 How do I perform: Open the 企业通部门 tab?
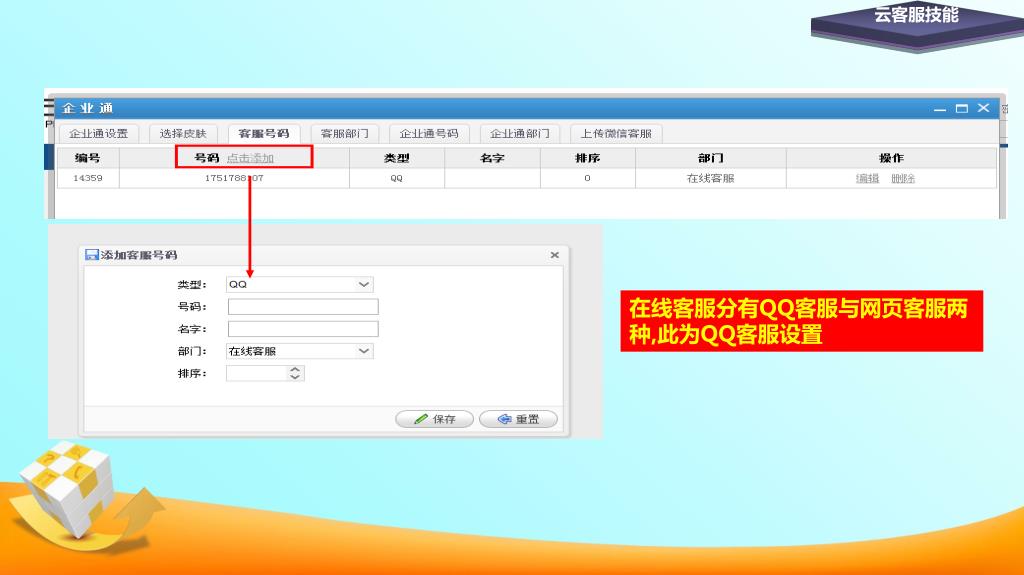pyautogui.click(x=520, y=133)
